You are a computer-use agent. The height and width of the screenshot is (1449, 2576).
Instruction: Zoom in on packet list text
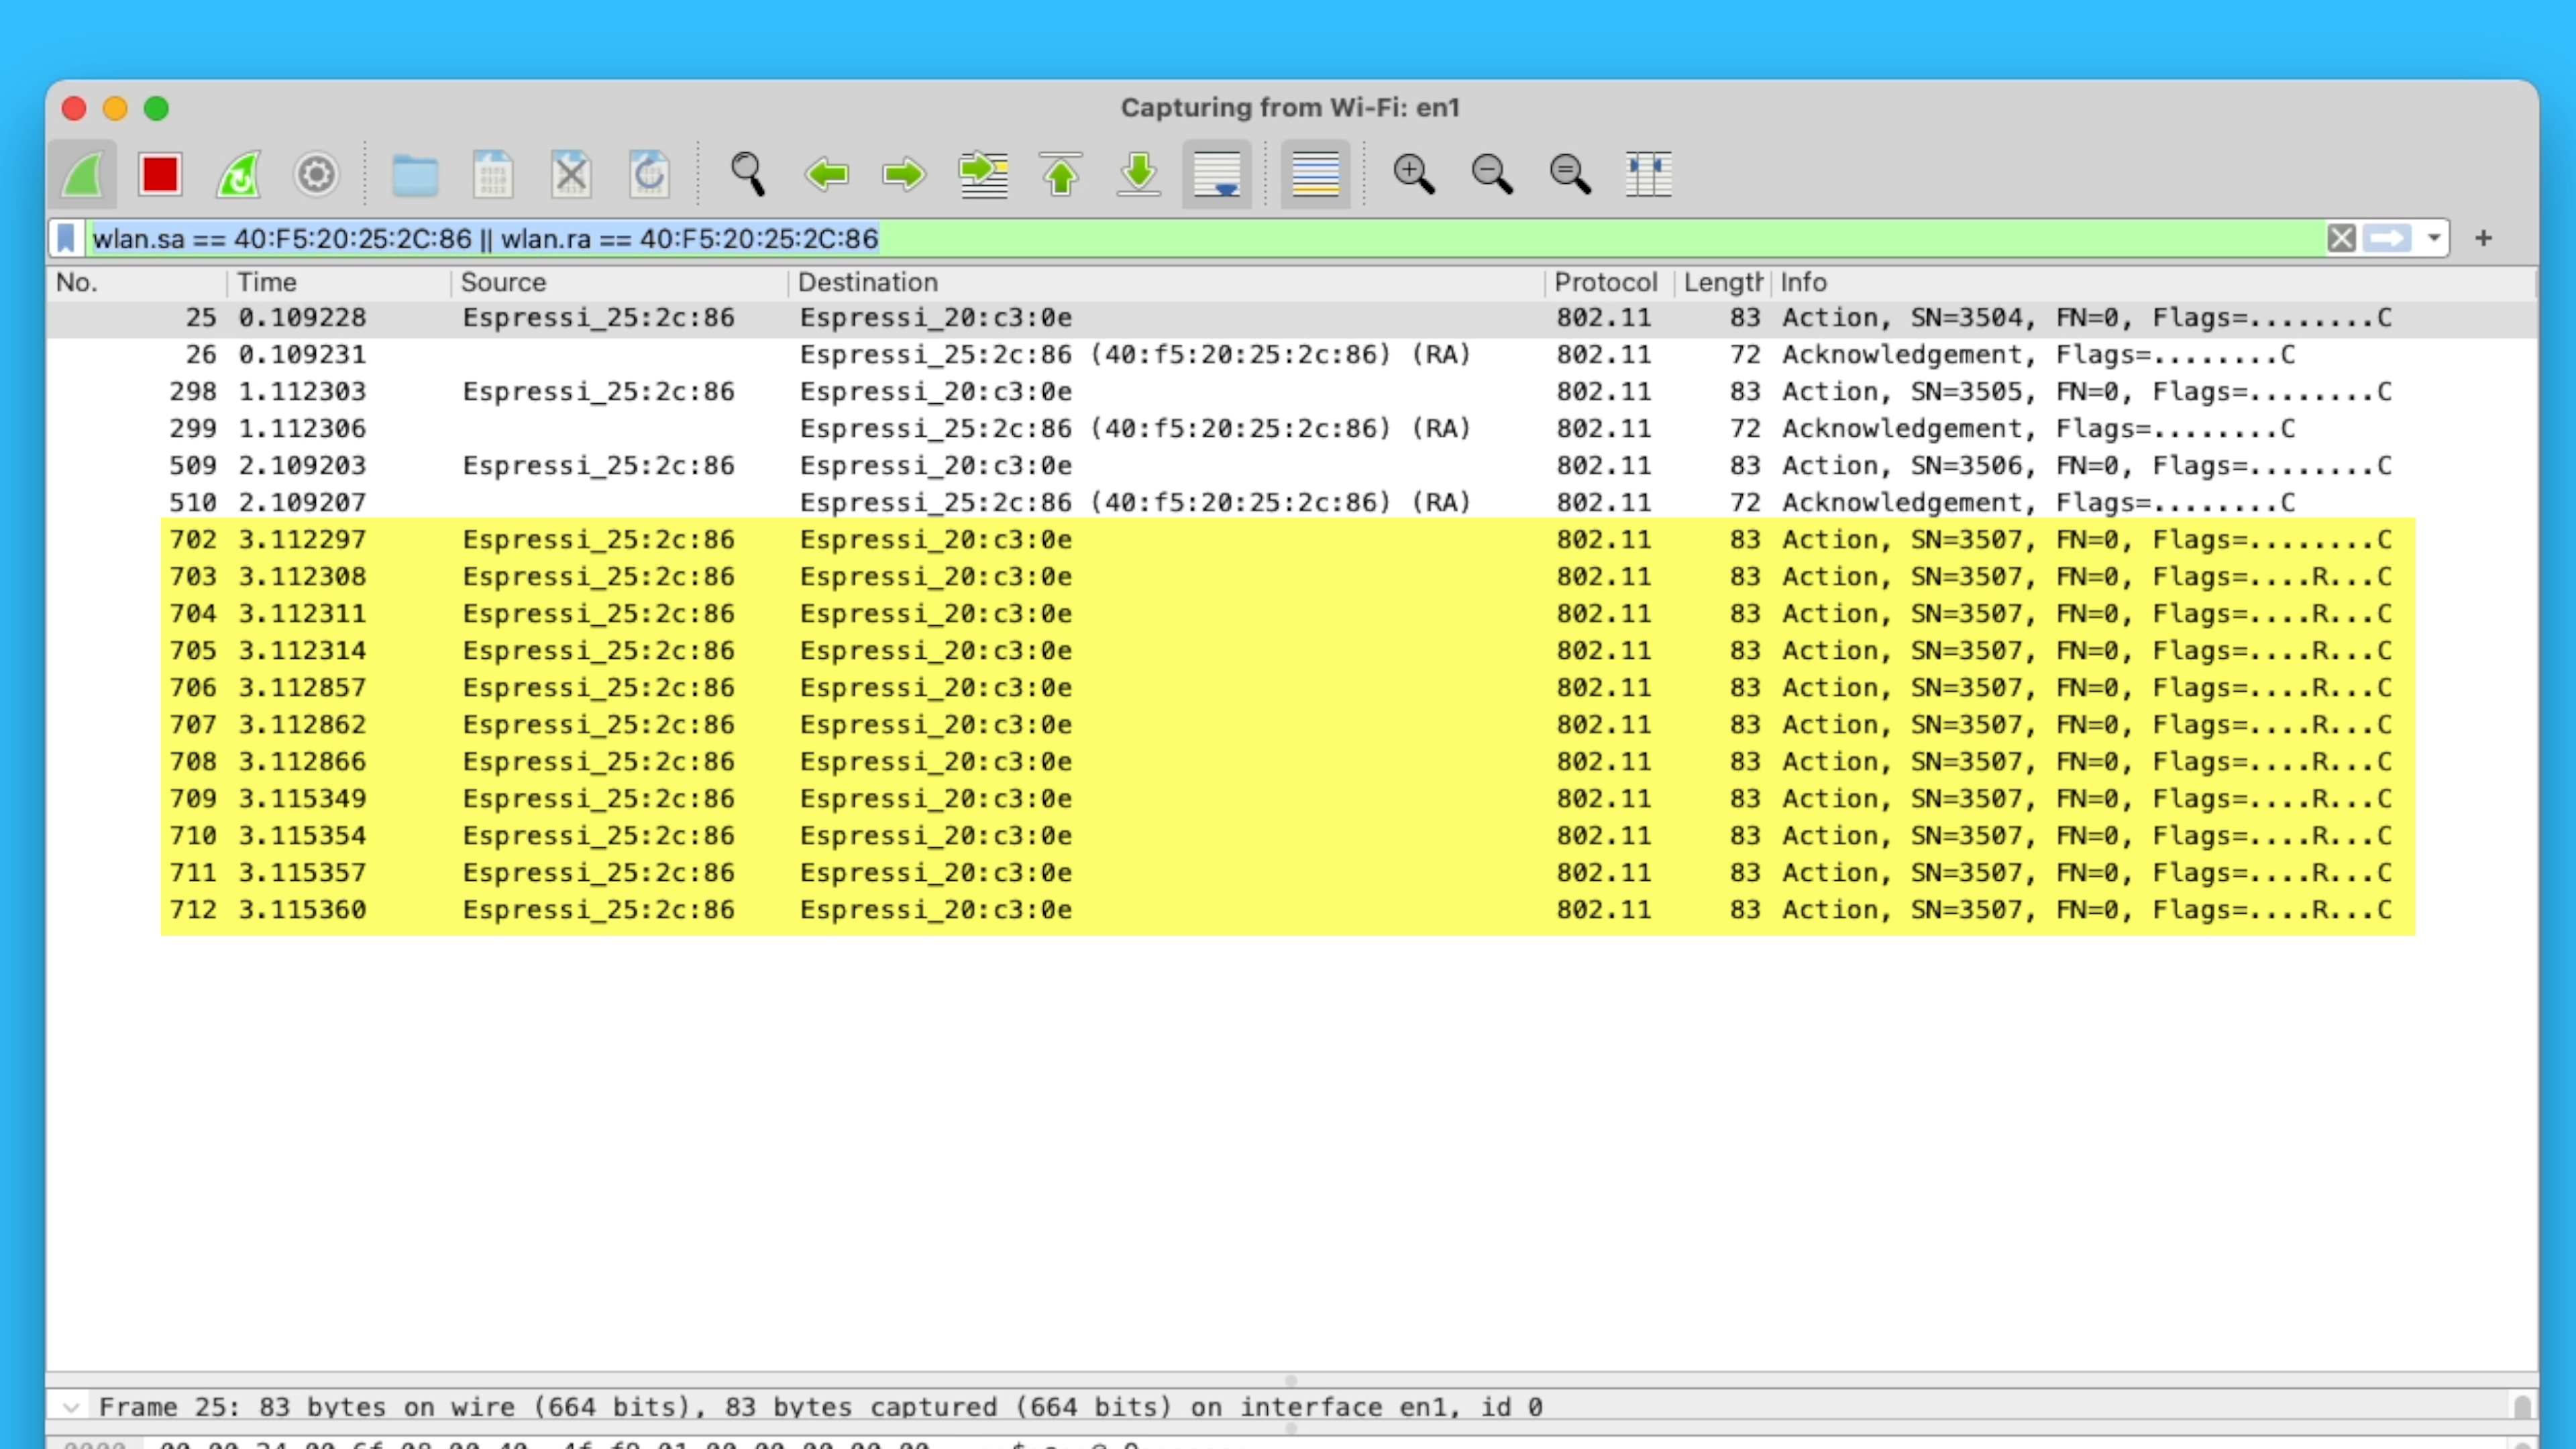(1413, 175)
